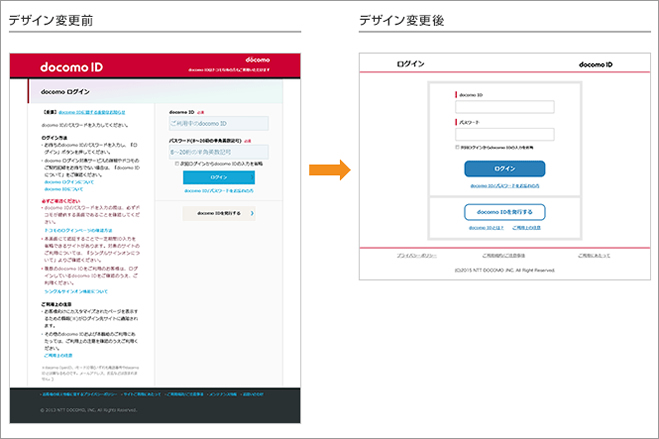Click the docomo ID logo in the new design's header
The height and width of the screenshot is (439, 659).
point(596,64)
